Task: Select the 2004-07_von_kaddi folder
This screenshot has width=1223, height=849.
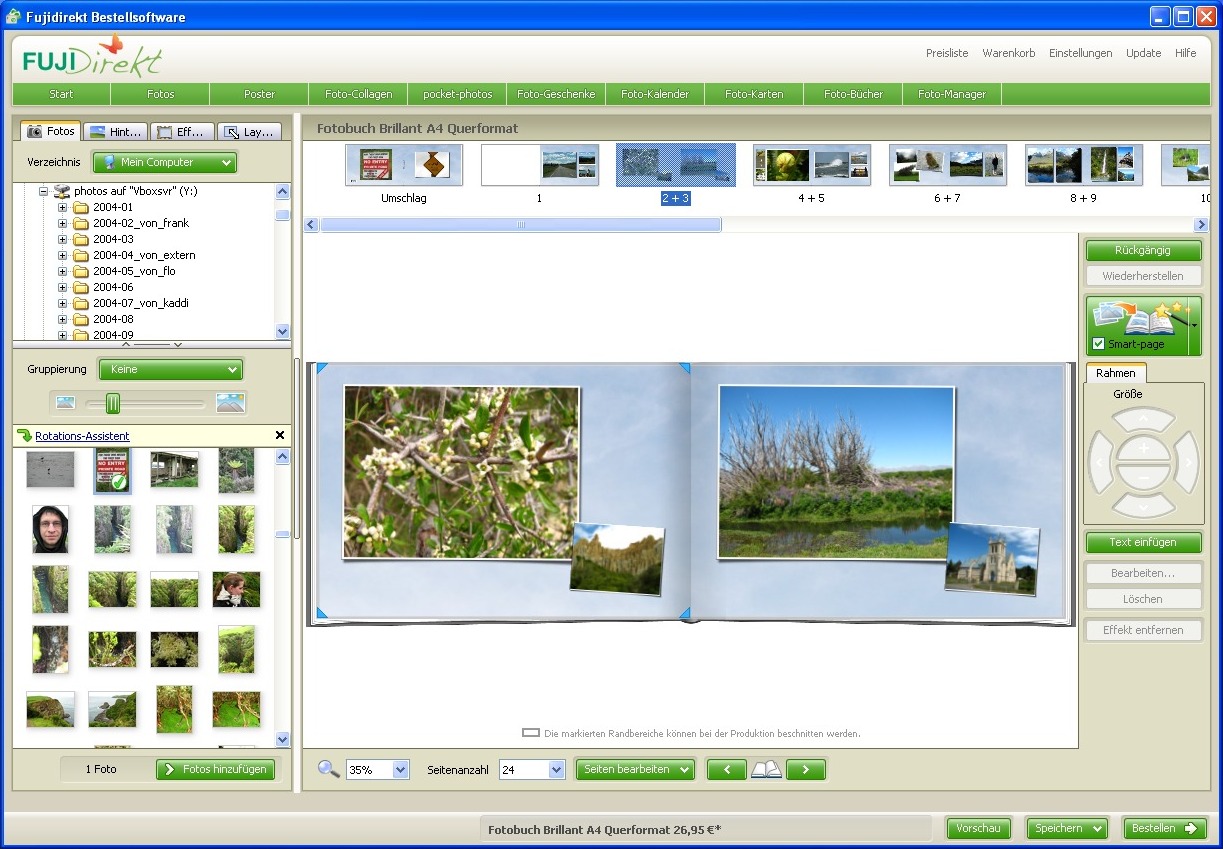Action: (140, 303)
